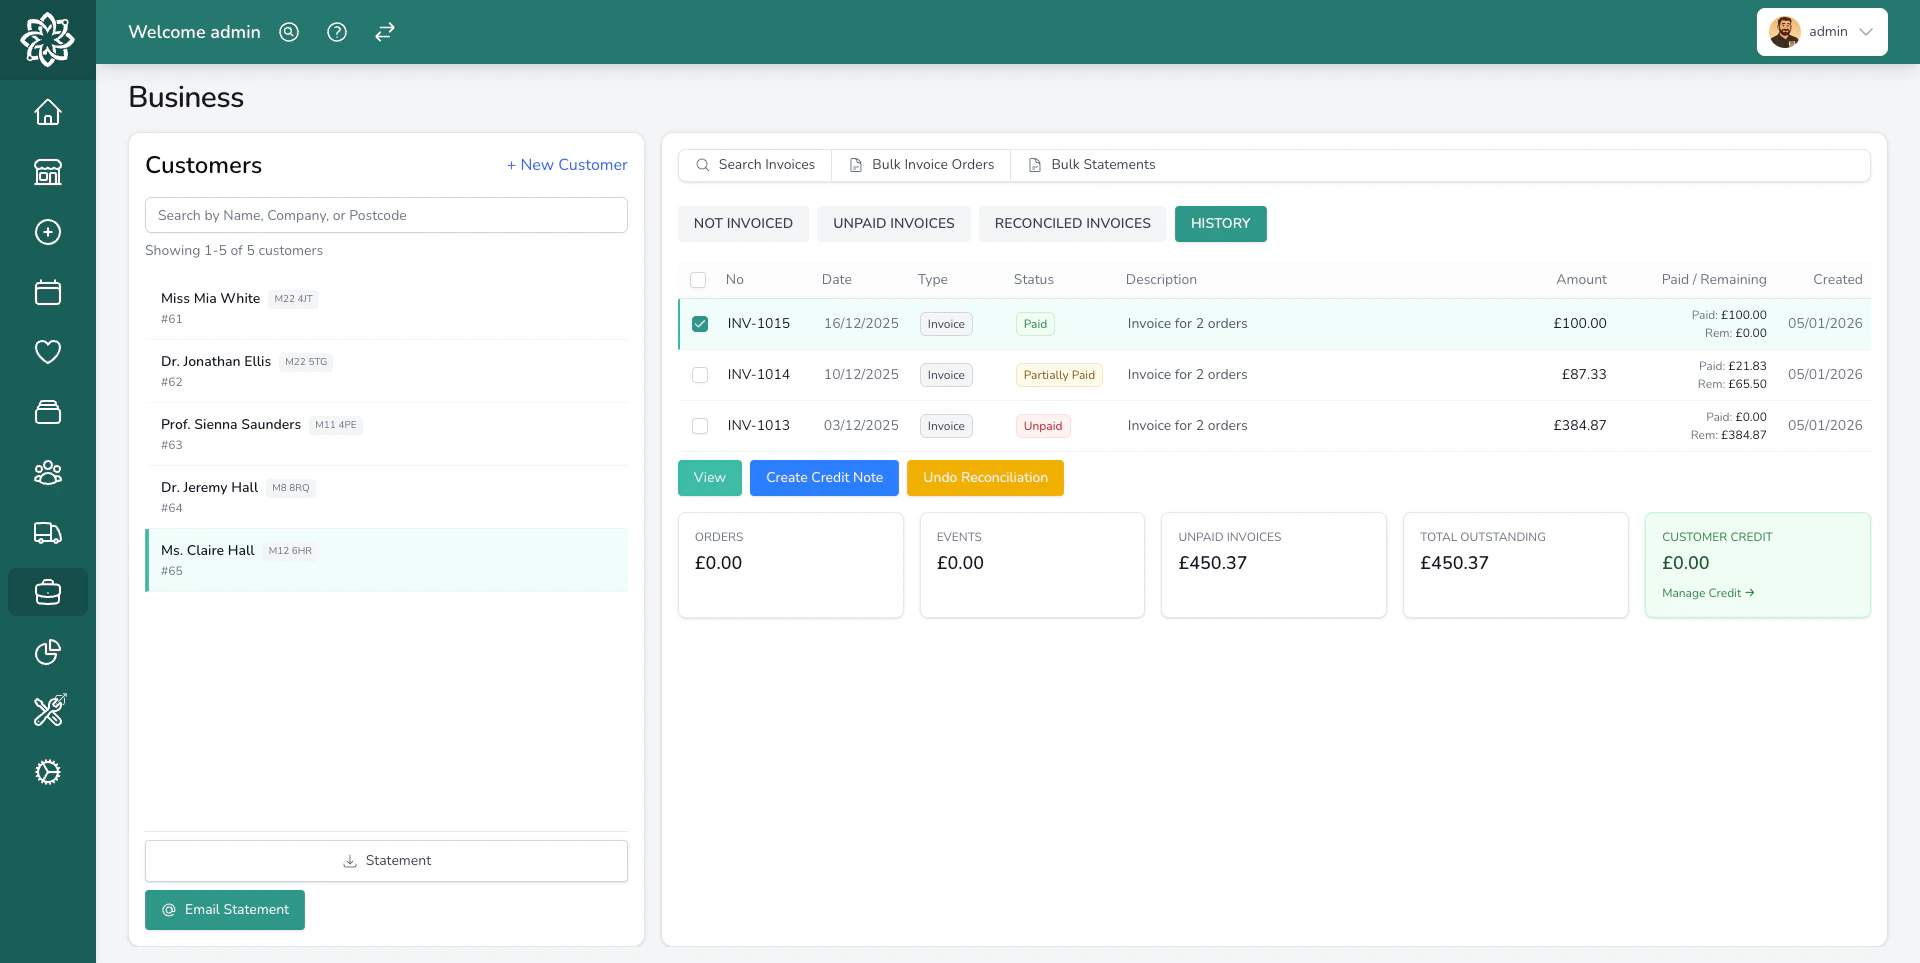1920x963 pixels.
Task: Open the Customers group icon in the sidebar
Action: [47, 472]
